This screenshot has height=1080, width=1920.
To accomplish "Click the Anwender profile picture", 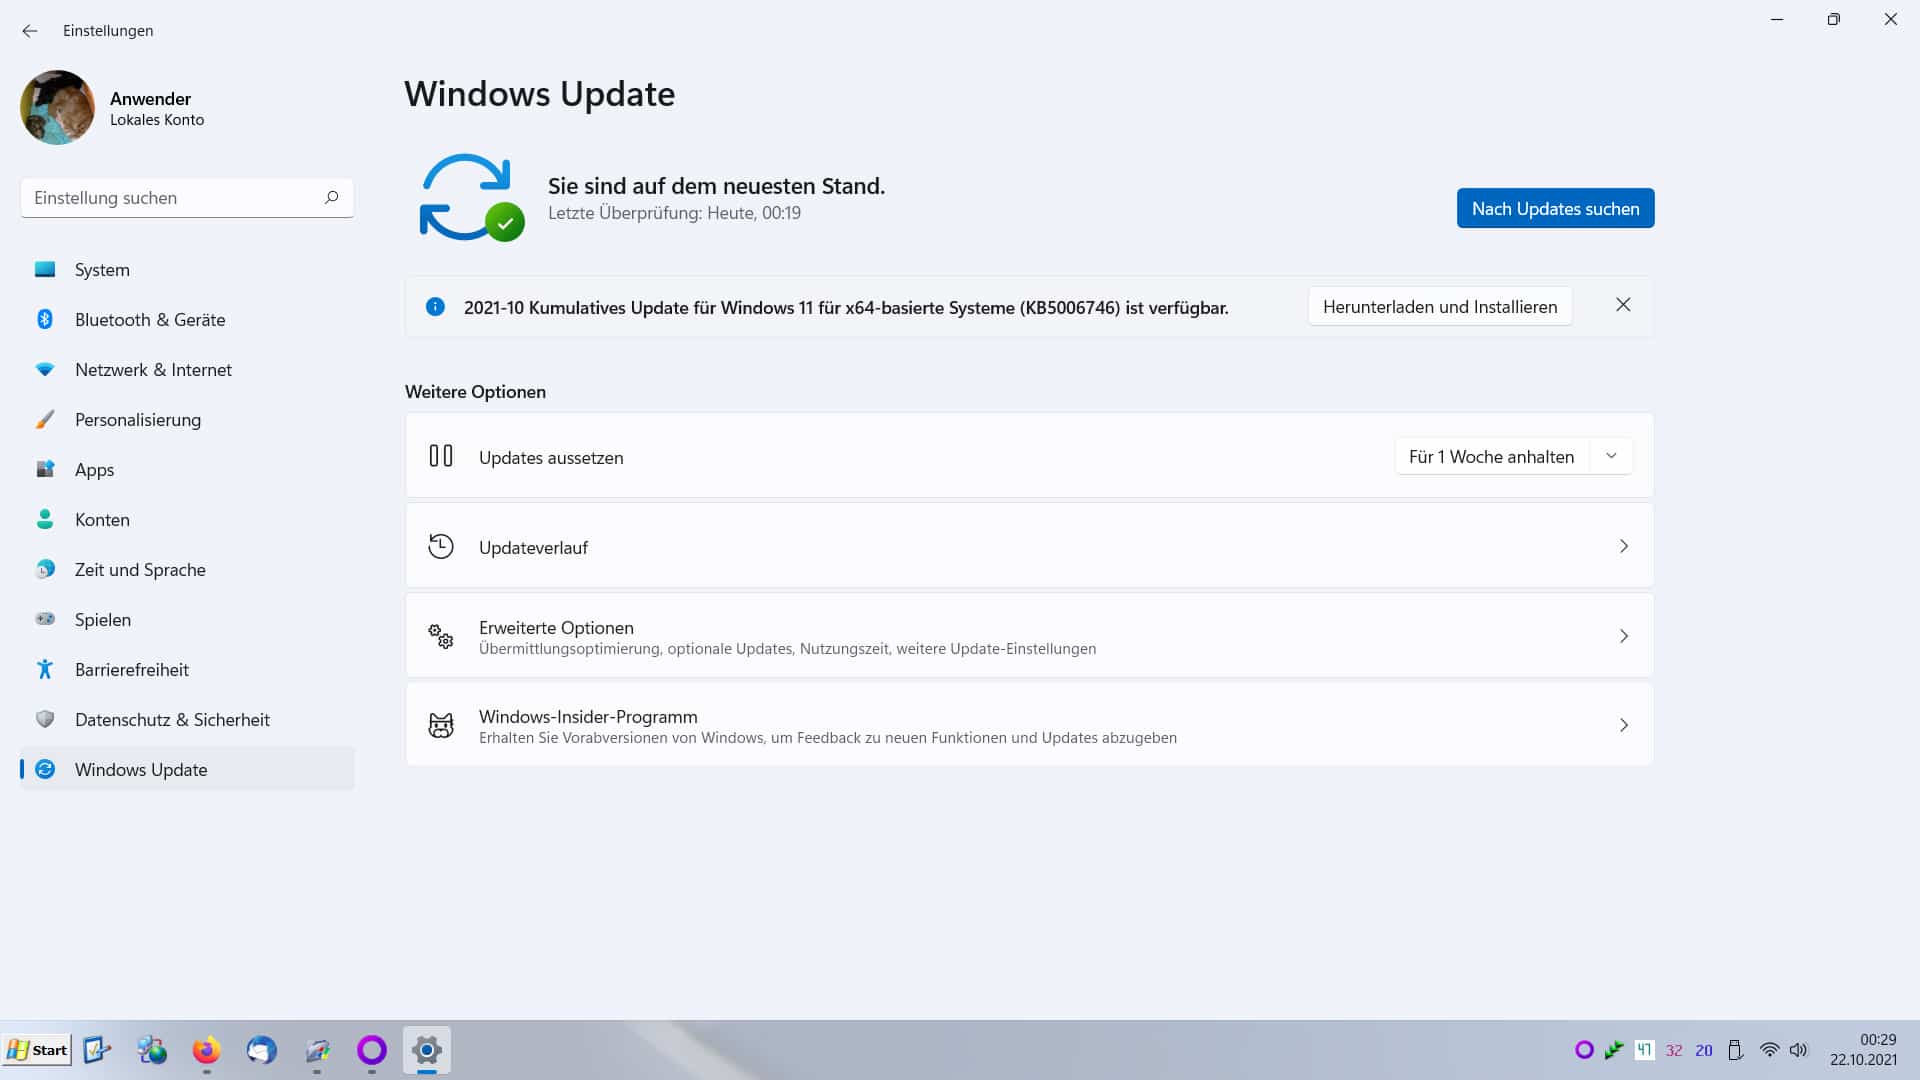I will coord(57,107).
